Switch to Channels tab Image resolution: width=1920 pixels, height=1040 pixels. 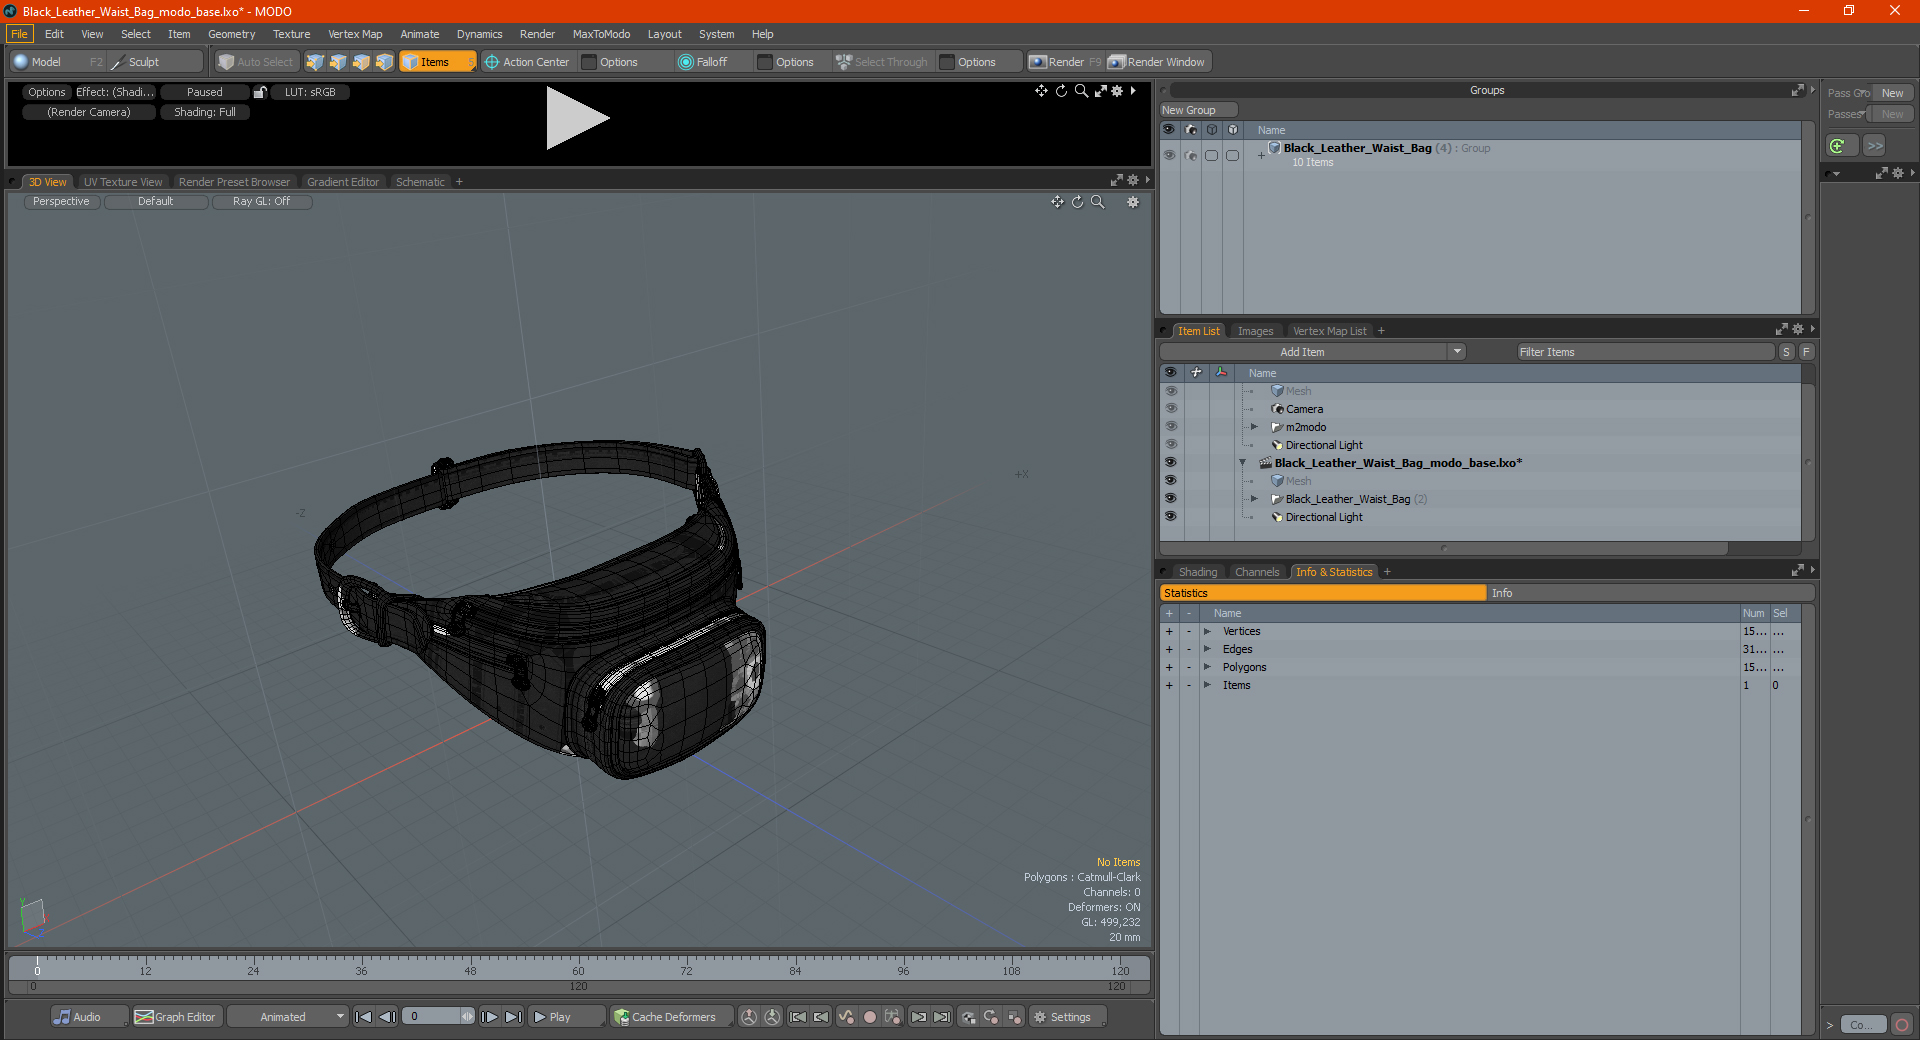pyautogui.click(x=1256, y=572)
